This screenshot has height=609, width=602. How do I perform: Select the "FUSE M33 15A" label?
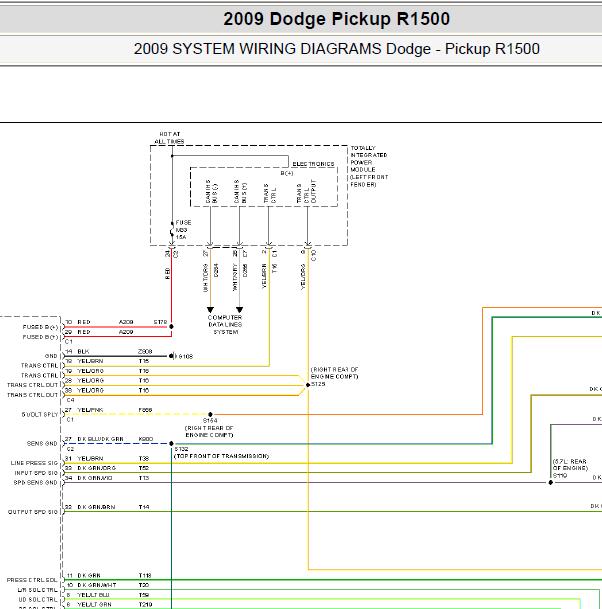[x=183, y=230]
